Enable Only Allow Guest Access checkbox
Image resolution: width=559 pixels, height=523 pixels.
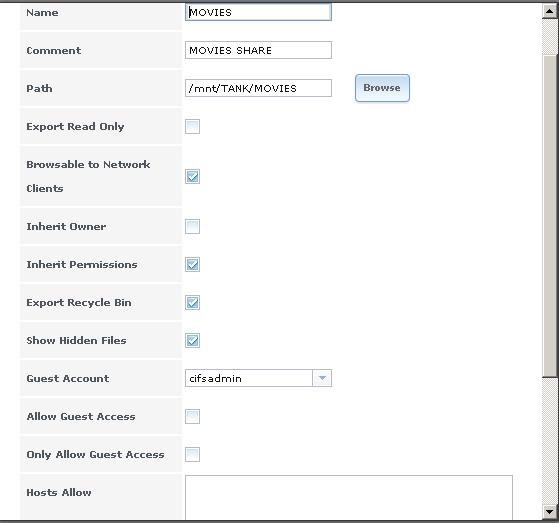193,455
